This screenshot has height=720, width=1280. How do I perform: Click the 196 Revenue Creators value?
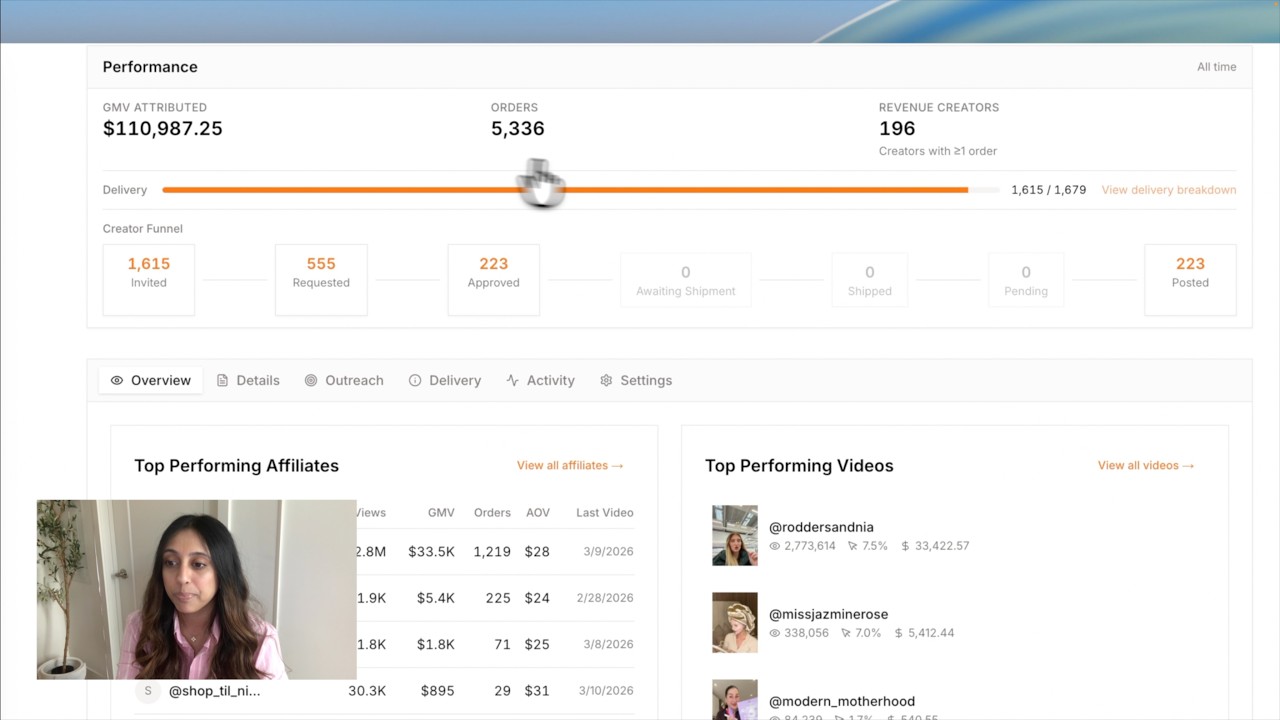[x=897, y=128]
